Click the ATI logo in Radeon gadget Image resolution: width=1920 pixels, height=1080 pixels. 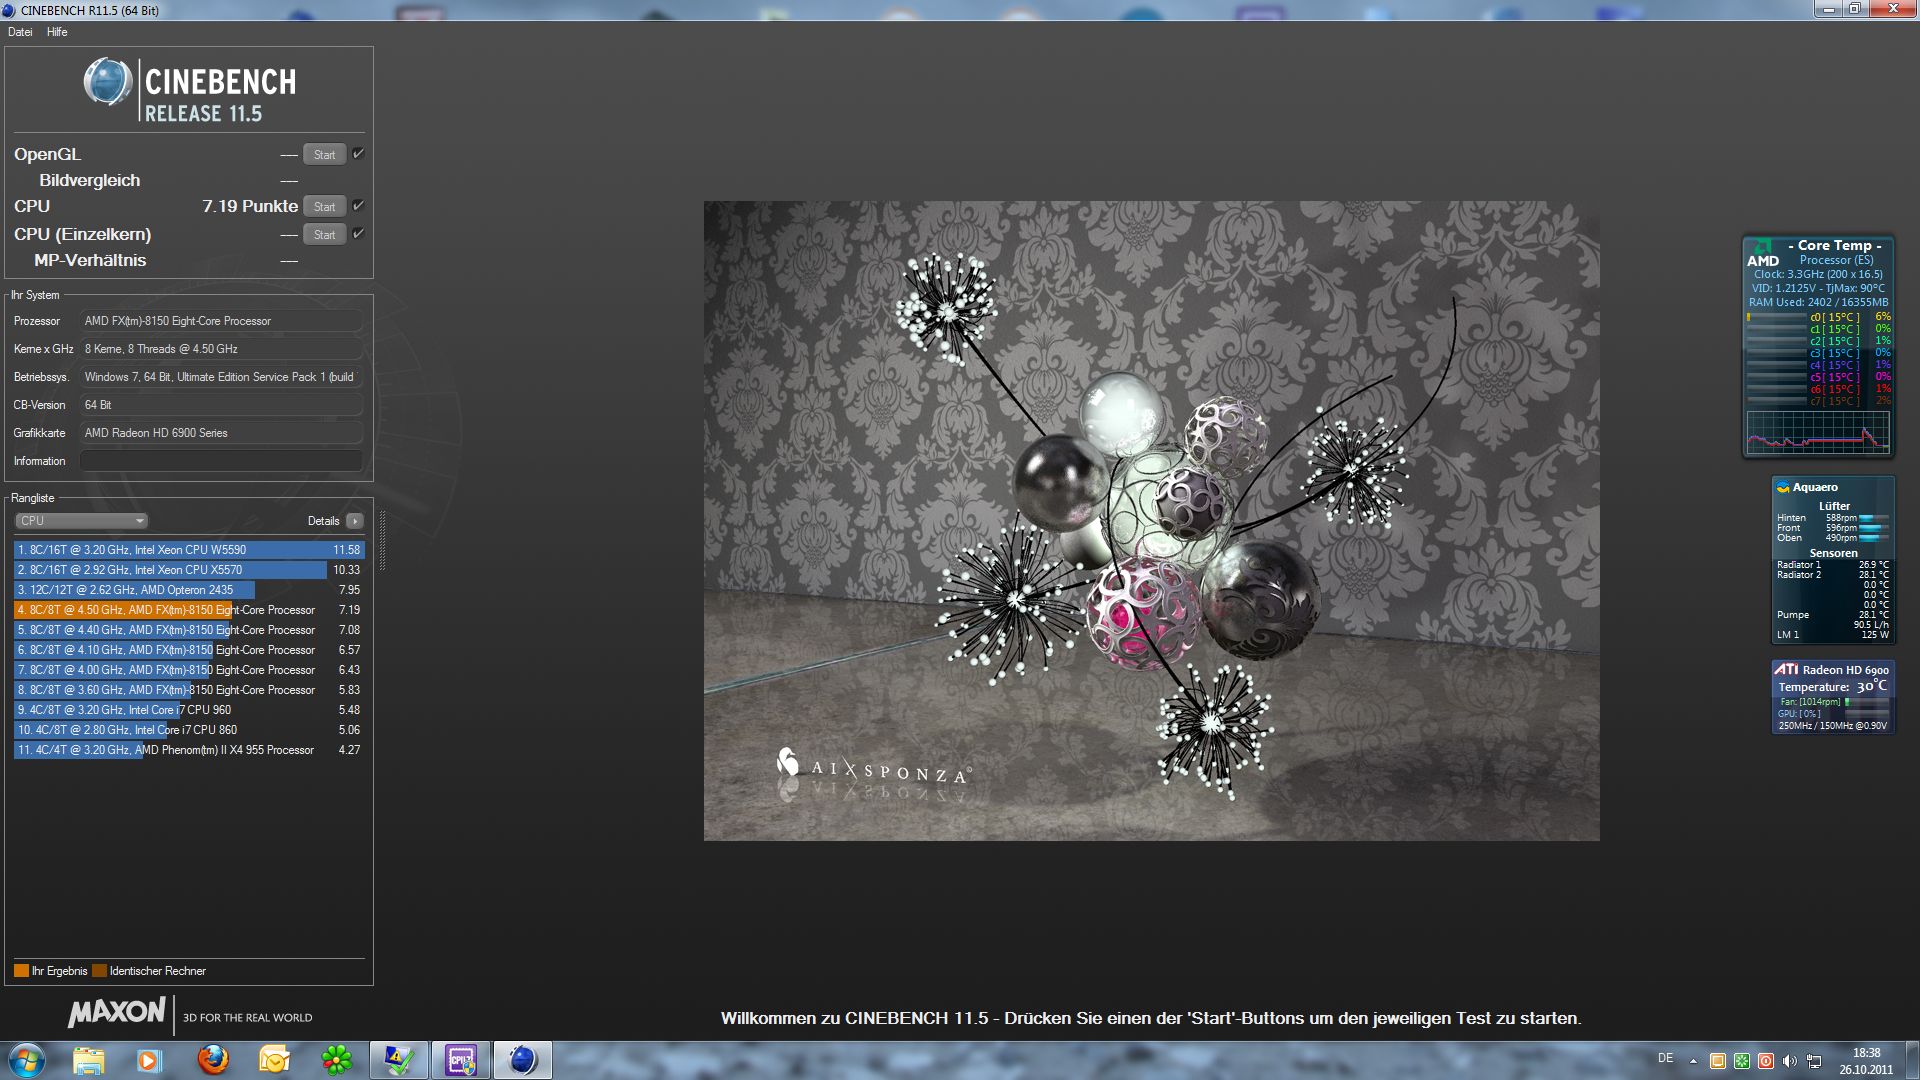point(1786,669)
